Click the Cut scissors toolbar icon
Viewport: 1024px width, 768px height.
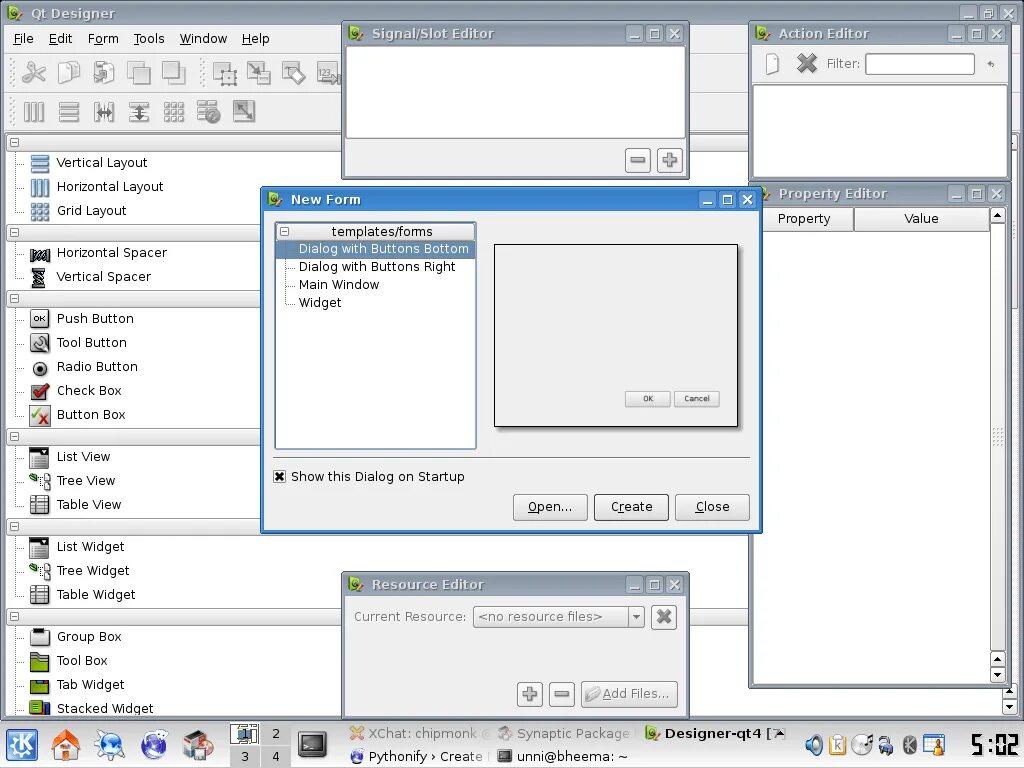click(x=33, y=72)
